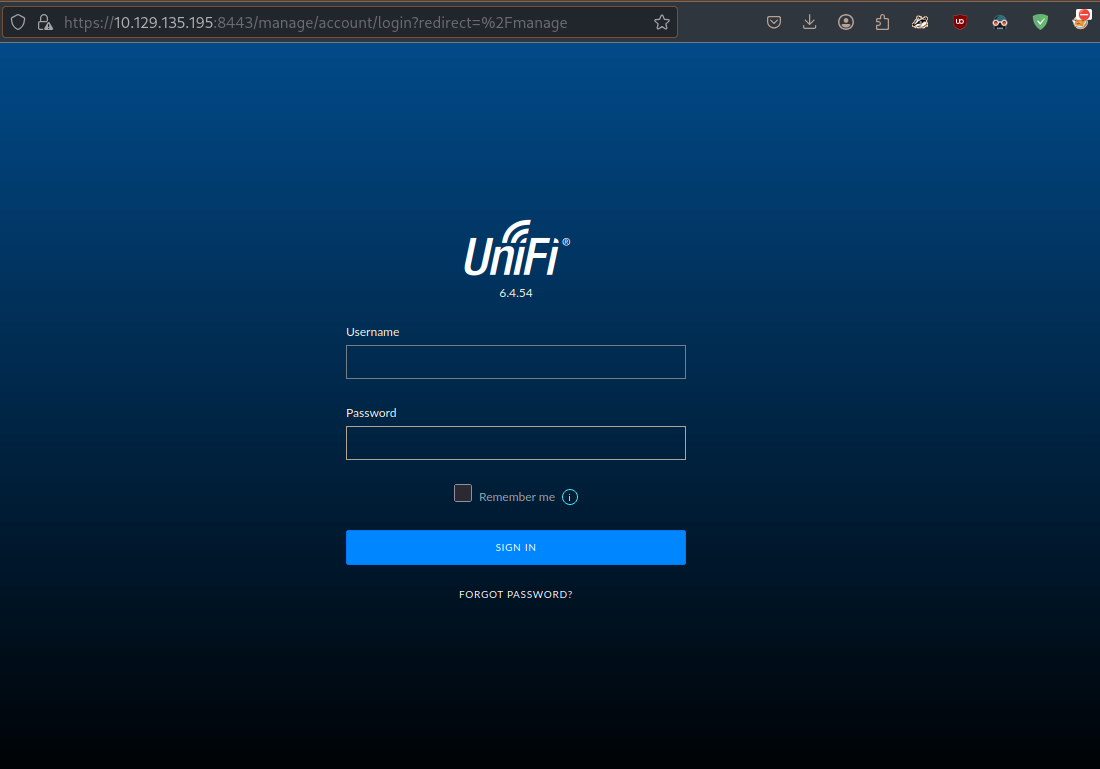This screenshot has width=1100, height=769.
Task: Click the Privacy Badger extension icon
Action: [x=920, y=22]
